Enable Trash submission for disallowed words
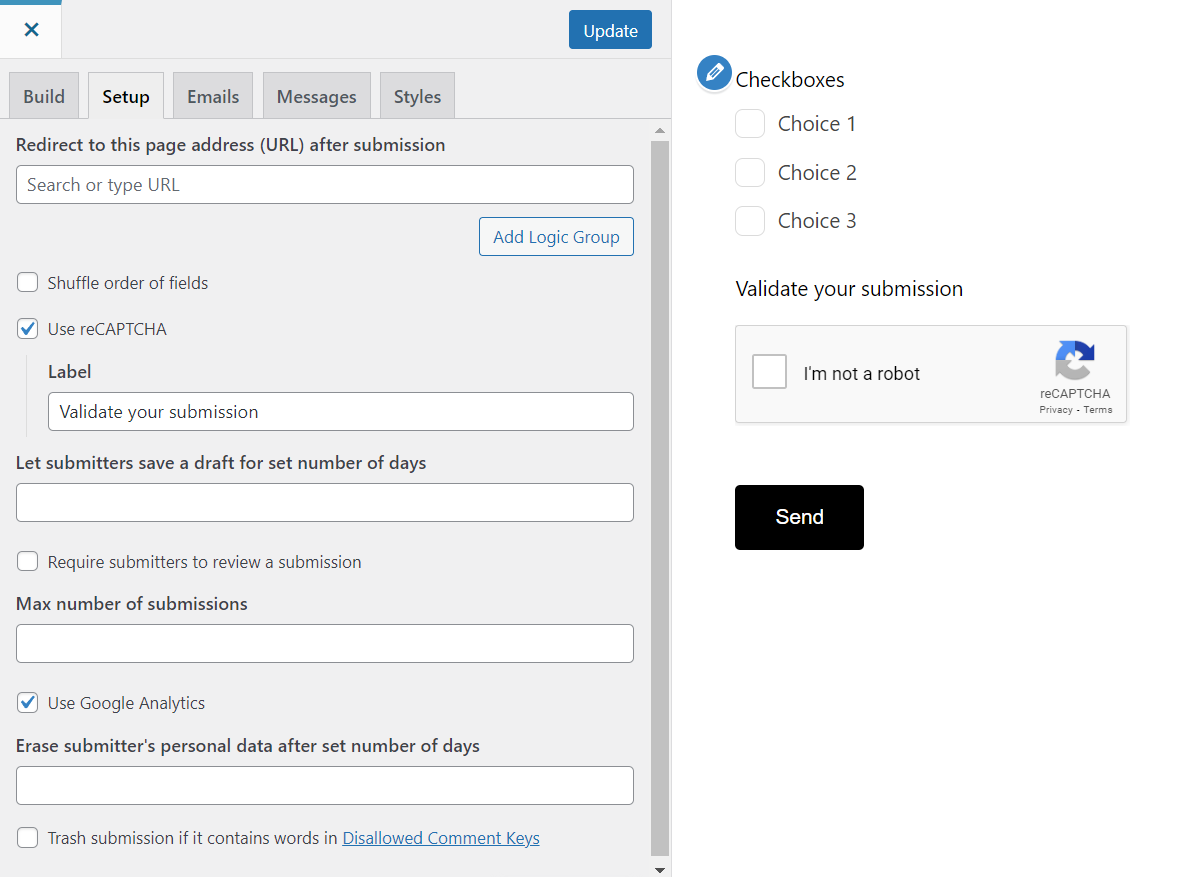1189x877 pixels. pos(28,838)
